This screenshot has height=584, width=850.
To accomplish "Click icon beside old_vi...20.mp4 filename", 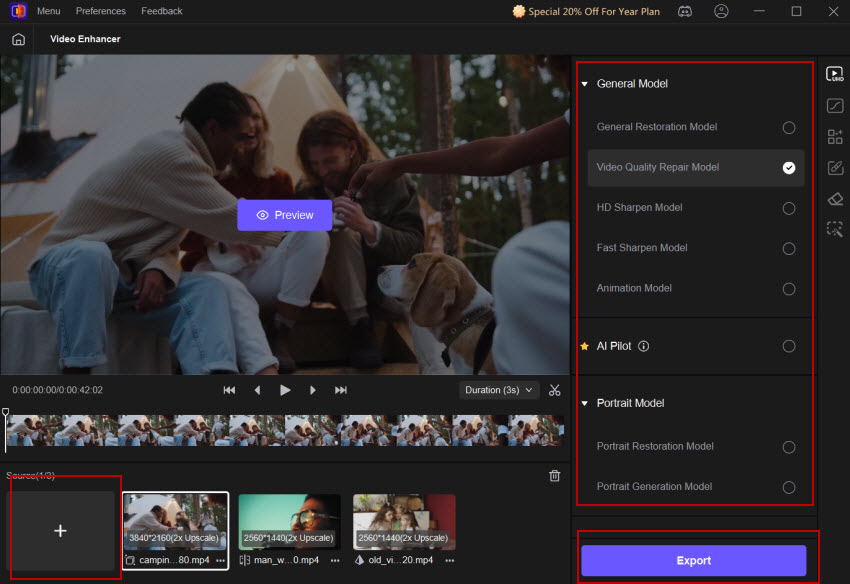I will coord(359,560).
